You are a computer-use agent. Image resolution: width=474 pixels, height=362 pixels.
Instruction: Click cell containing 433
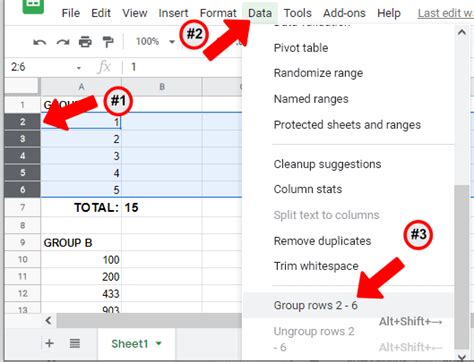tap(81, 293)
